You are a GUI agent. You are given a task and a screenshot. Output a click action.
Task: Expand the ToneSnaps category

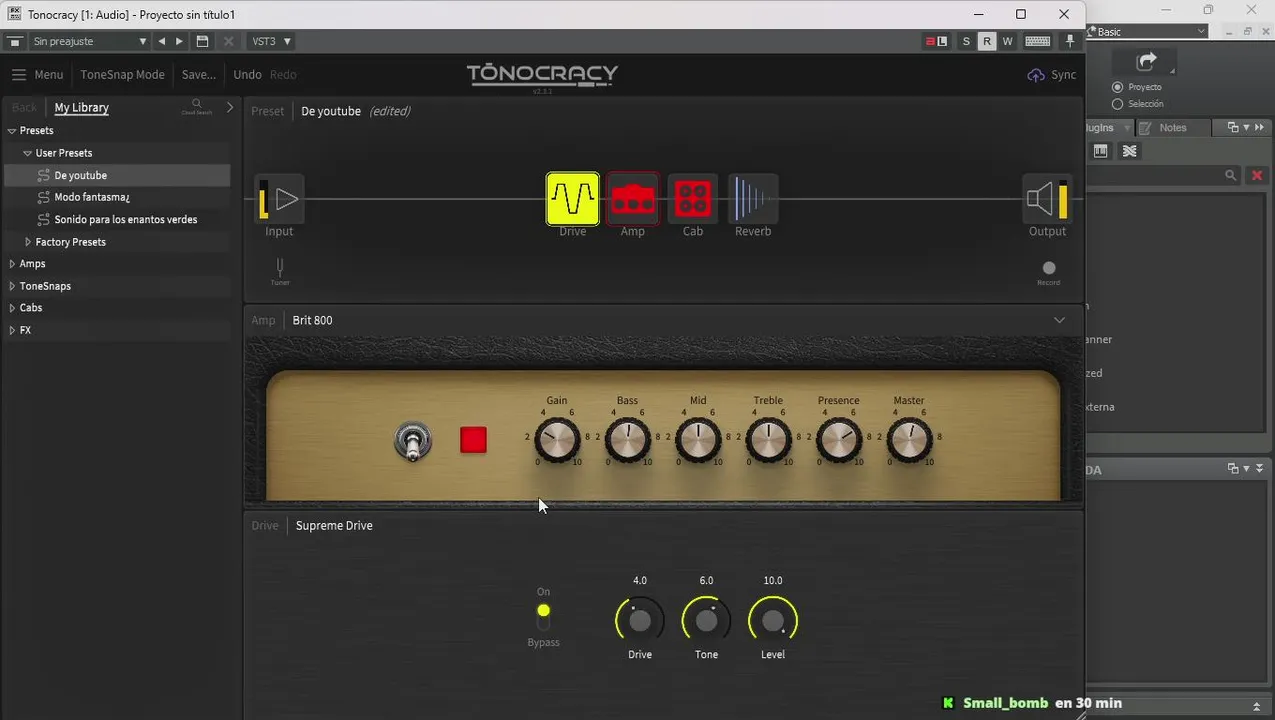pyautogui.click(x=12, y=286)
